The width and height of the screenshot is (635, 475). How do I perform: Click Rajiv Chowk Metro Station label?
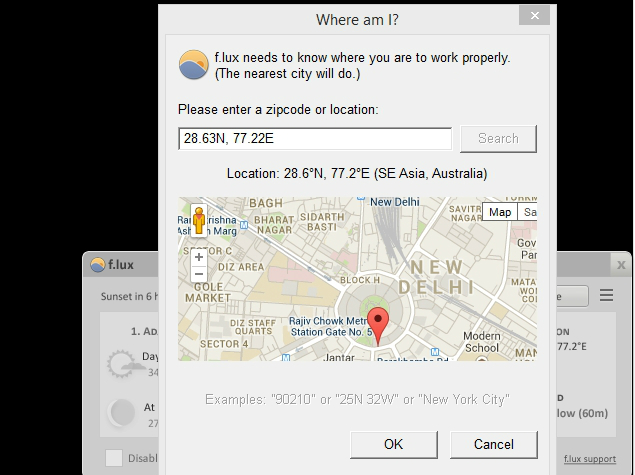330,326
